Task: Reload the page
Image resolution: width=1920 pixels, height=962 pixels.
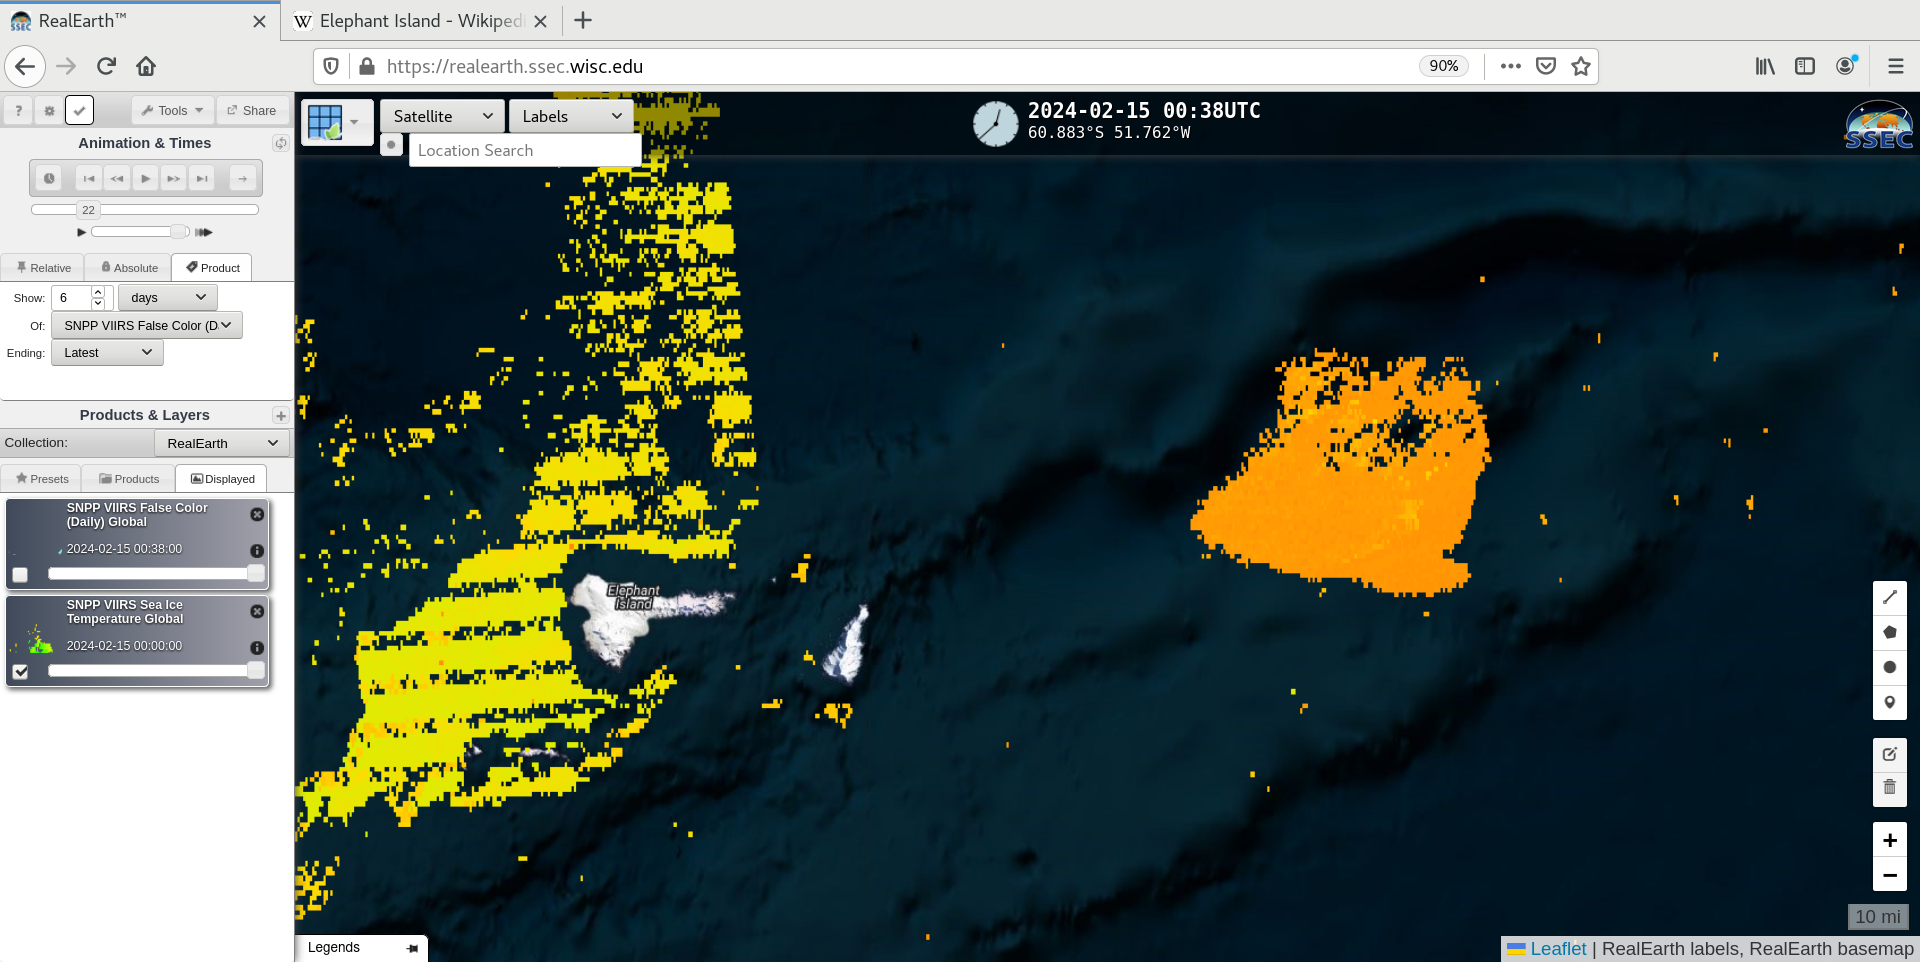Action: click(x=106, y=66)
